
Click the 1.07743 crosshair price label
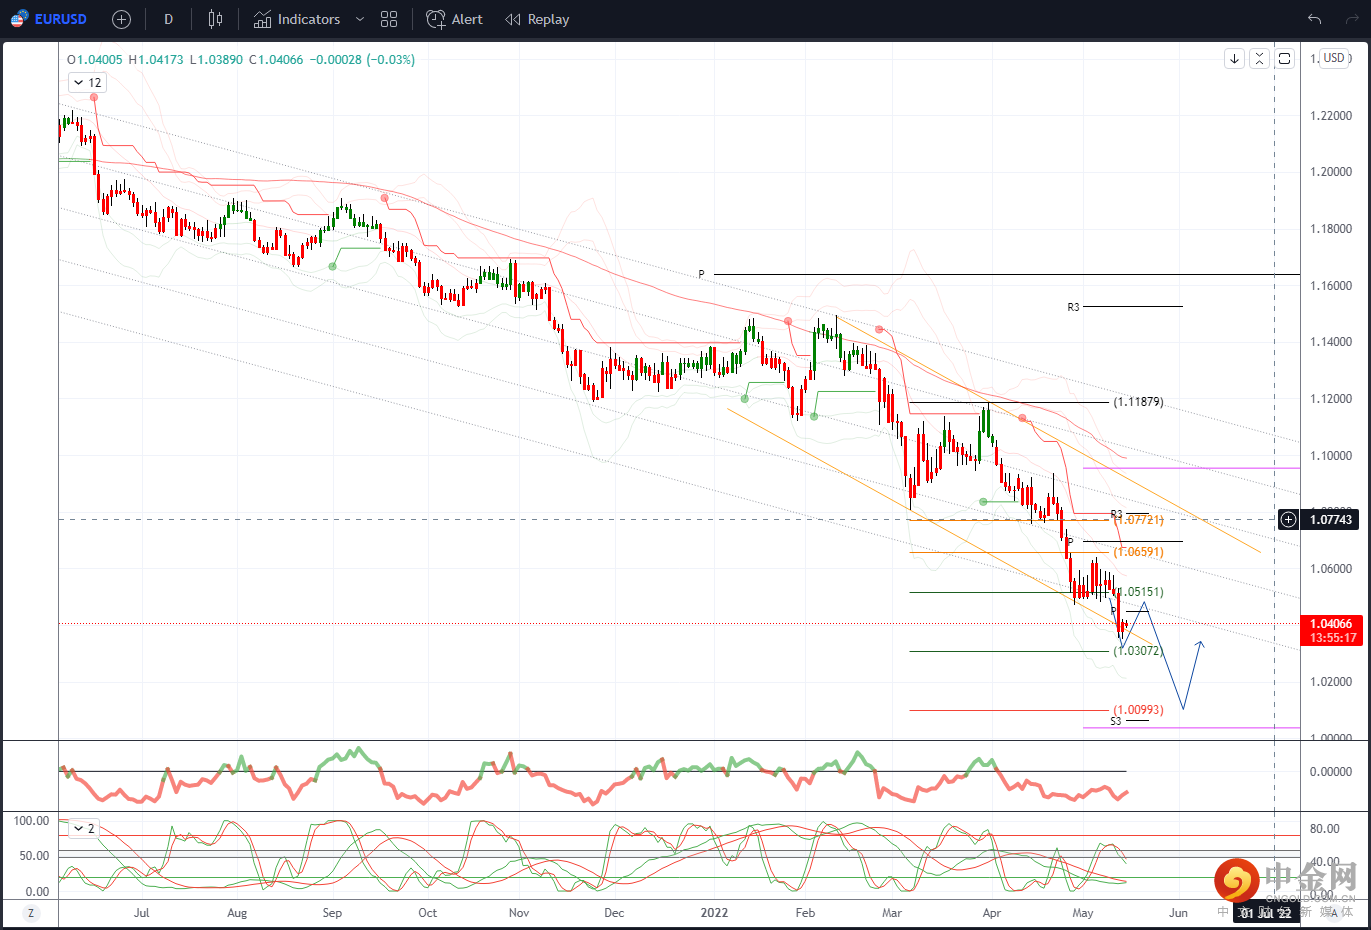click(1331, 519)
